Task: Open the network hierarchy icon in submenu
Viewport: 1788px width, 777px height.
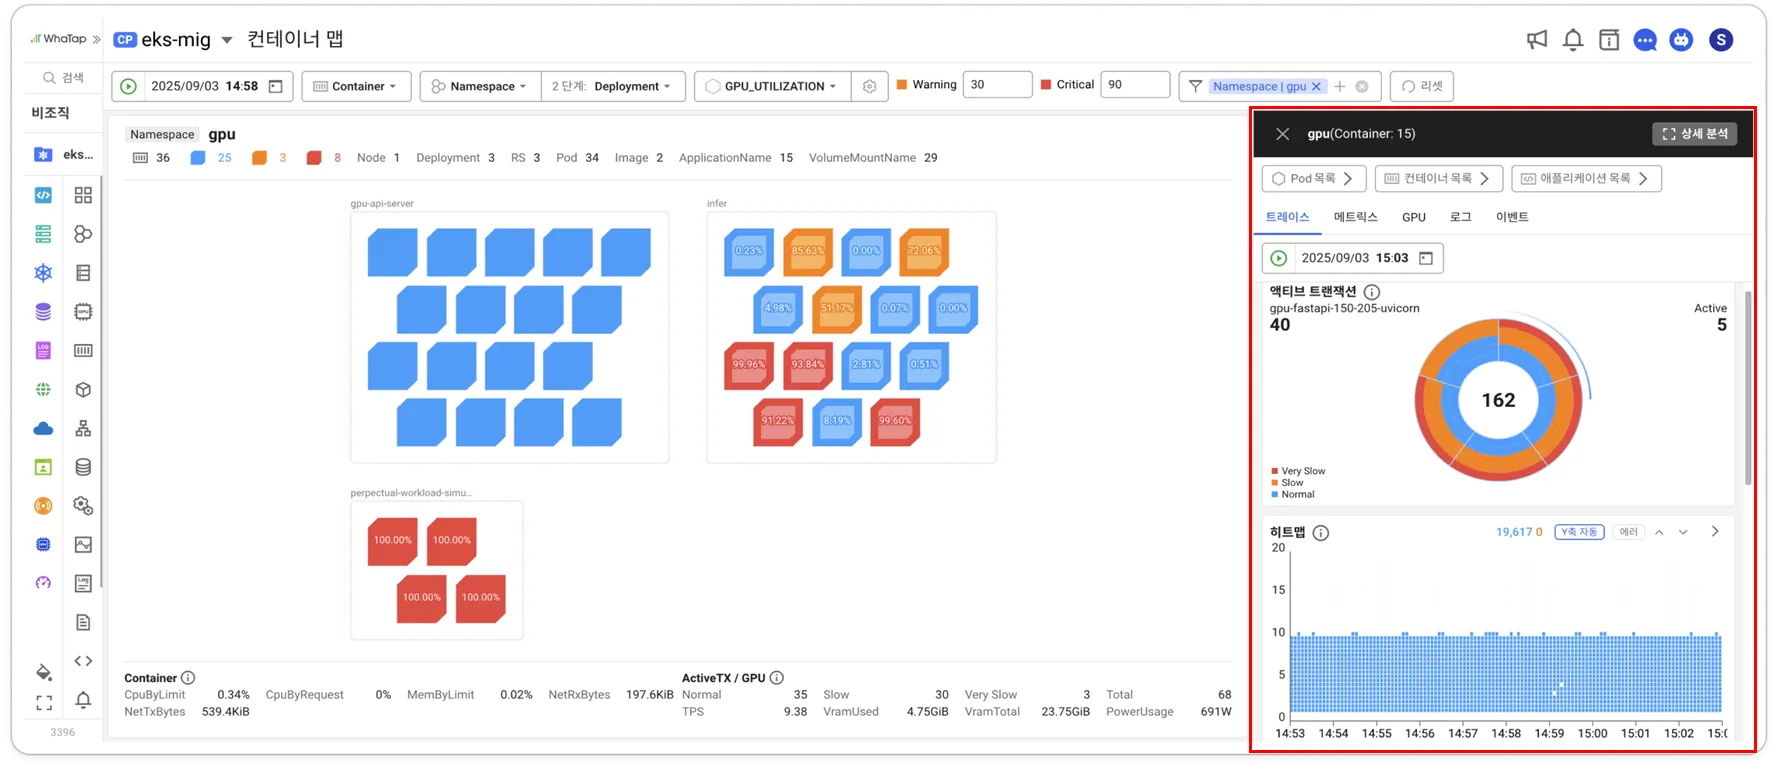Action: 83,429
